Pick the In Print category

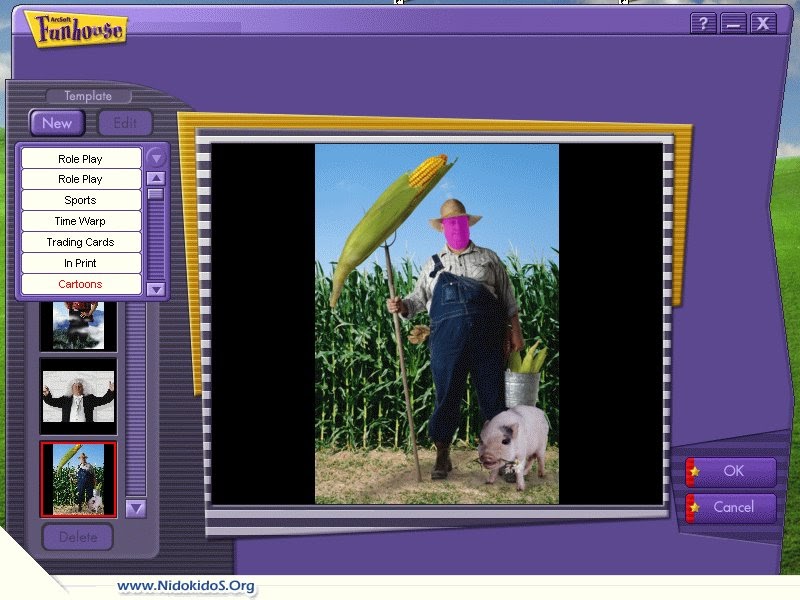pyautogui.click(x=81, y=263)
